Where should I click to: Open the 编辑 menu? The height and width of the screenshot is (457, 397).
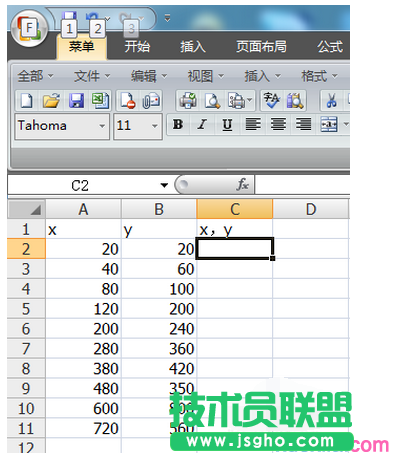click(x=149, y=76)
